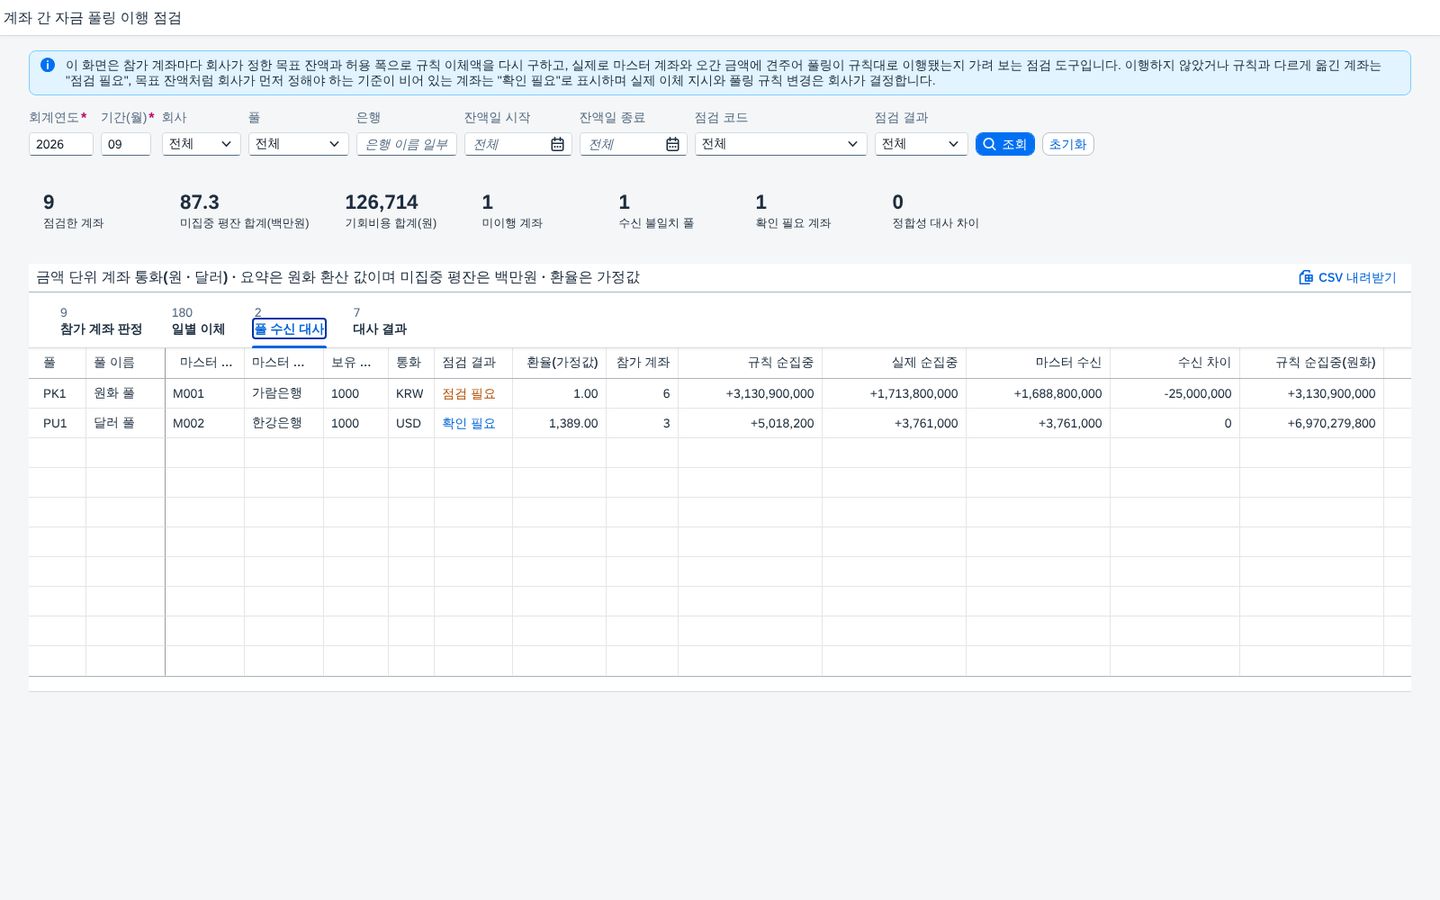Click the 조회 search button

coord(1005,144)
